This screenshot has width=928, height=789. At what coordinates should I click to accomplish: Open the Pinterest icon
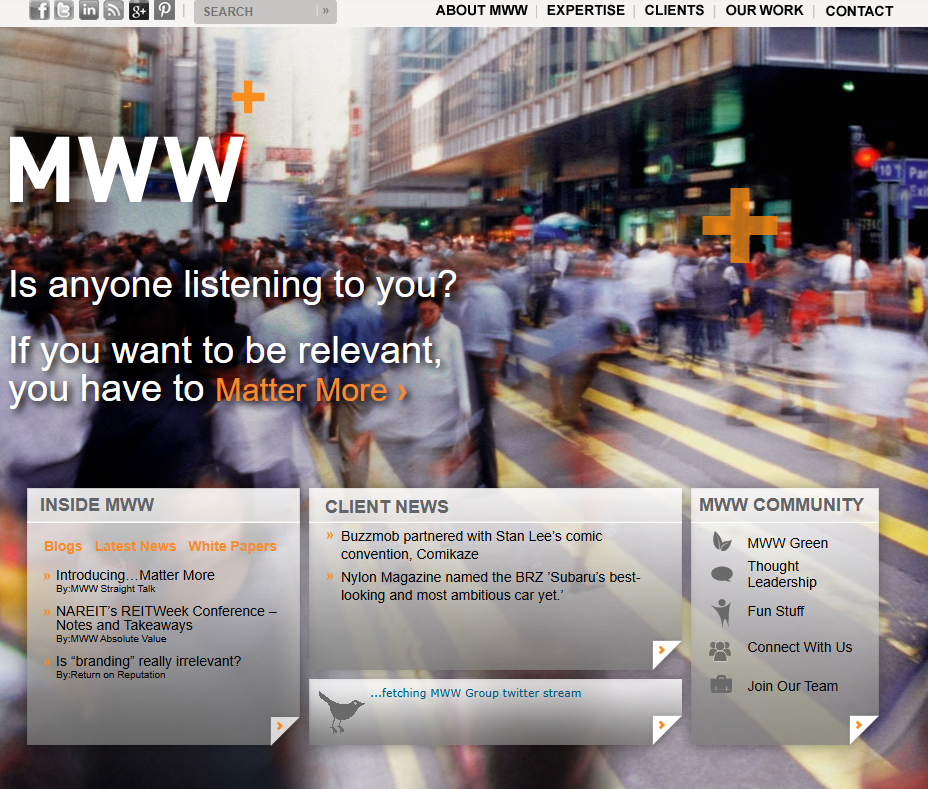coord(164,10)
